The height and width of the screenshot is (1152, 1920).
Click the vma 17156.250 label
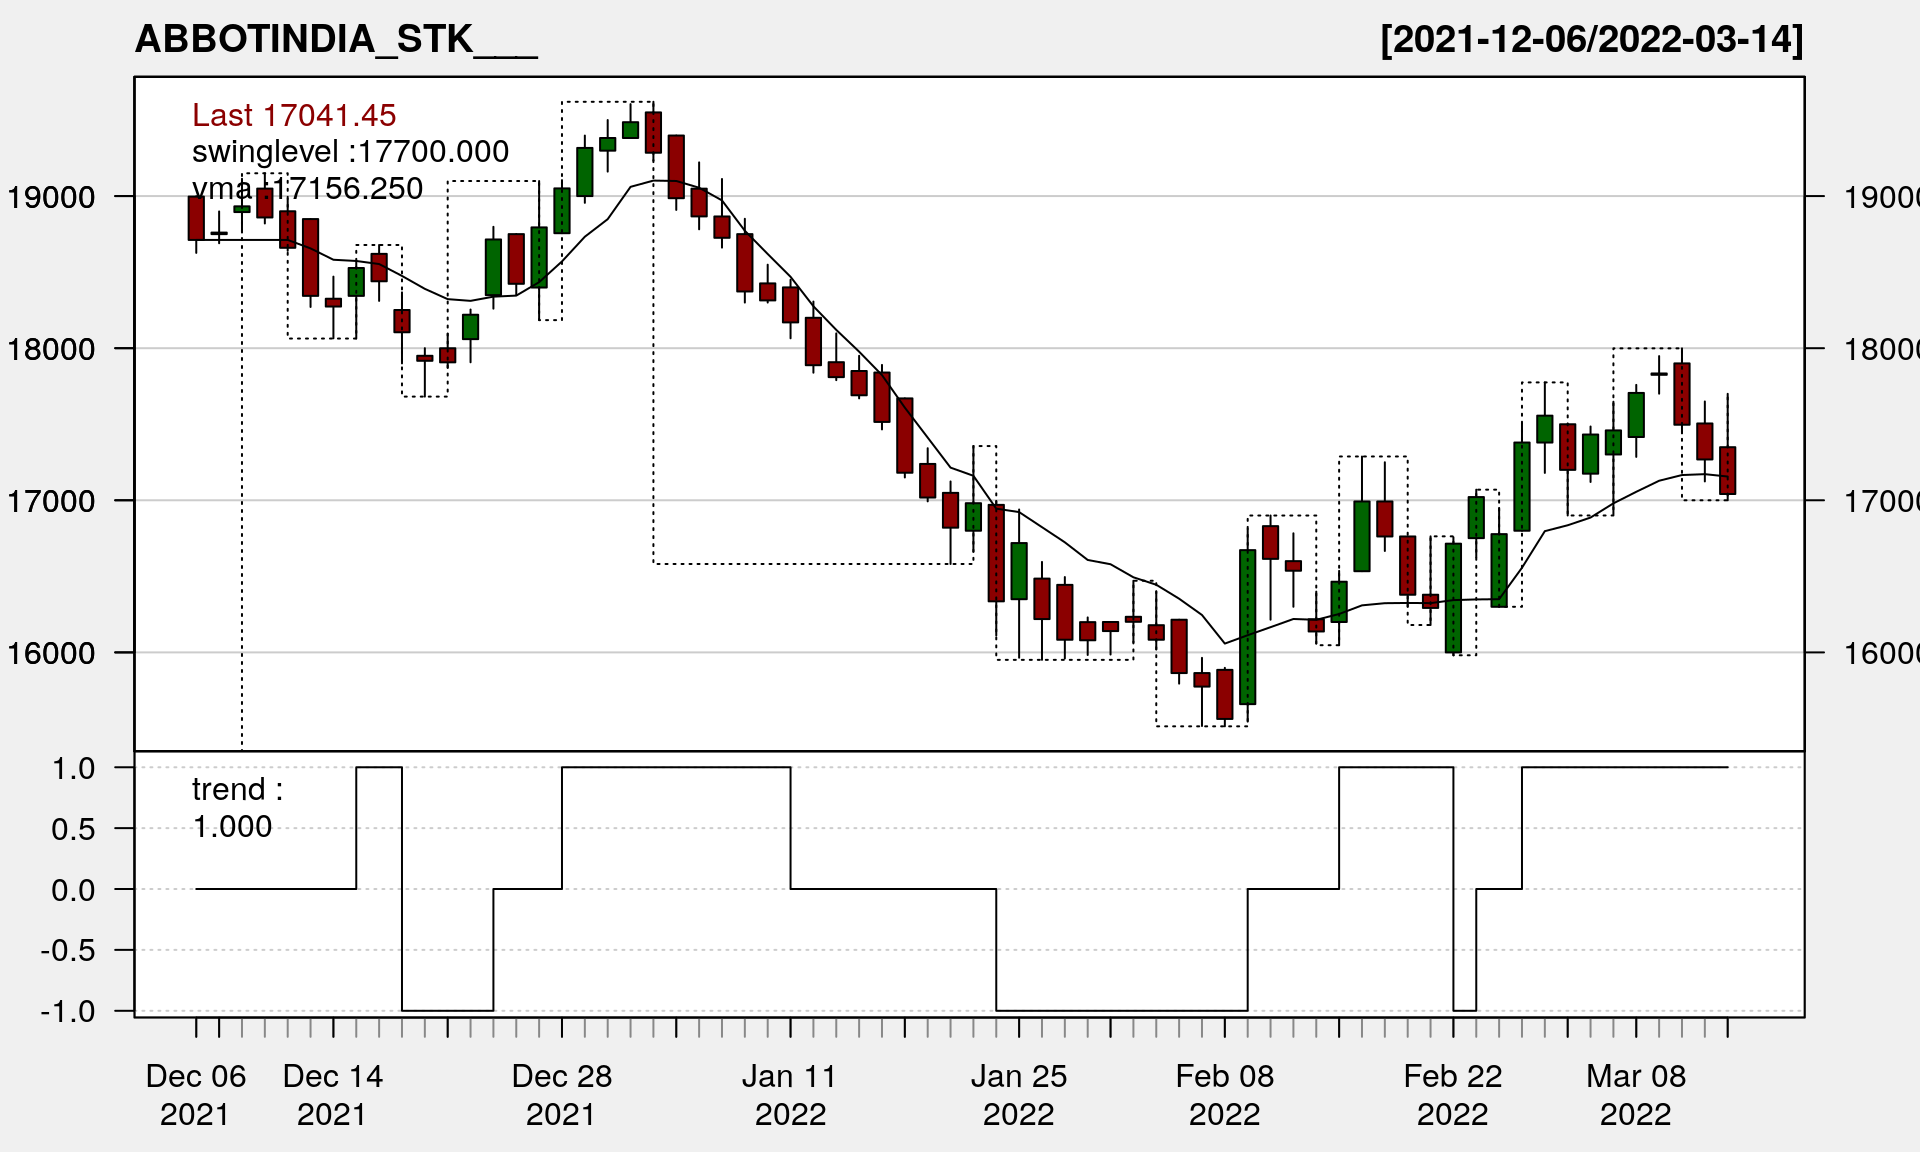tap(307, 188)
